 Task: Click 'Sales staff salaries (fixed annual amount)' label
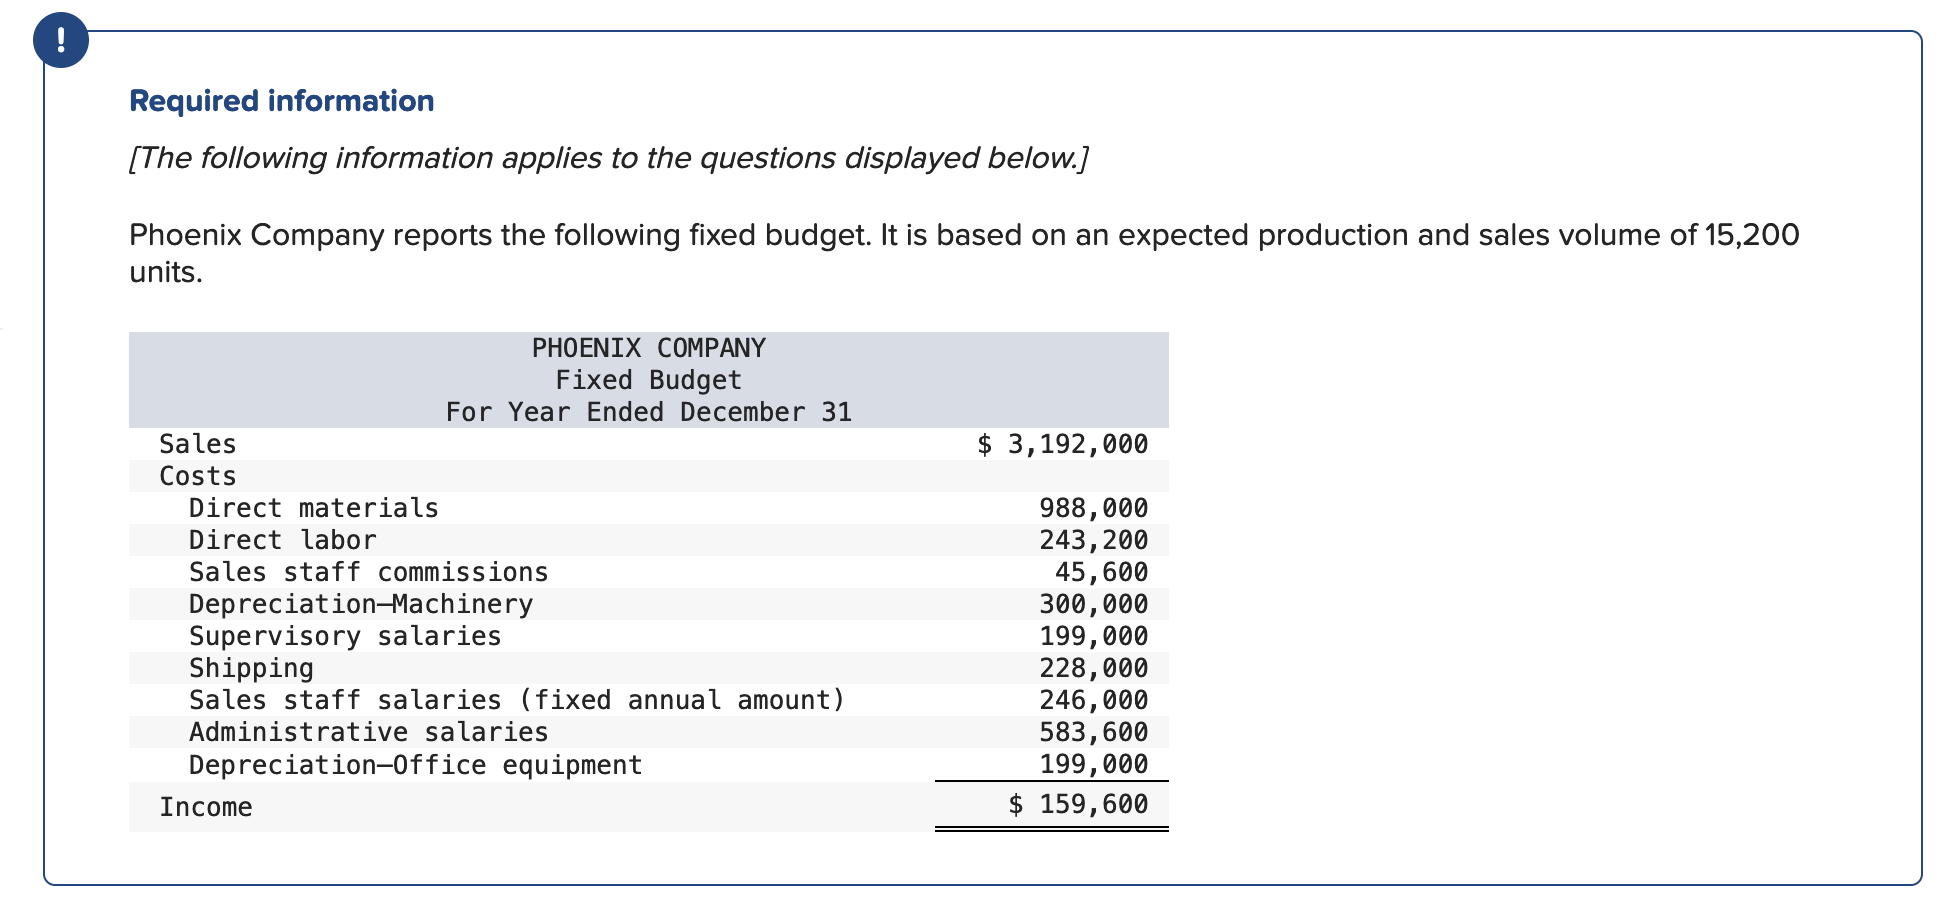pyautogui.click(x=517, y=700)
